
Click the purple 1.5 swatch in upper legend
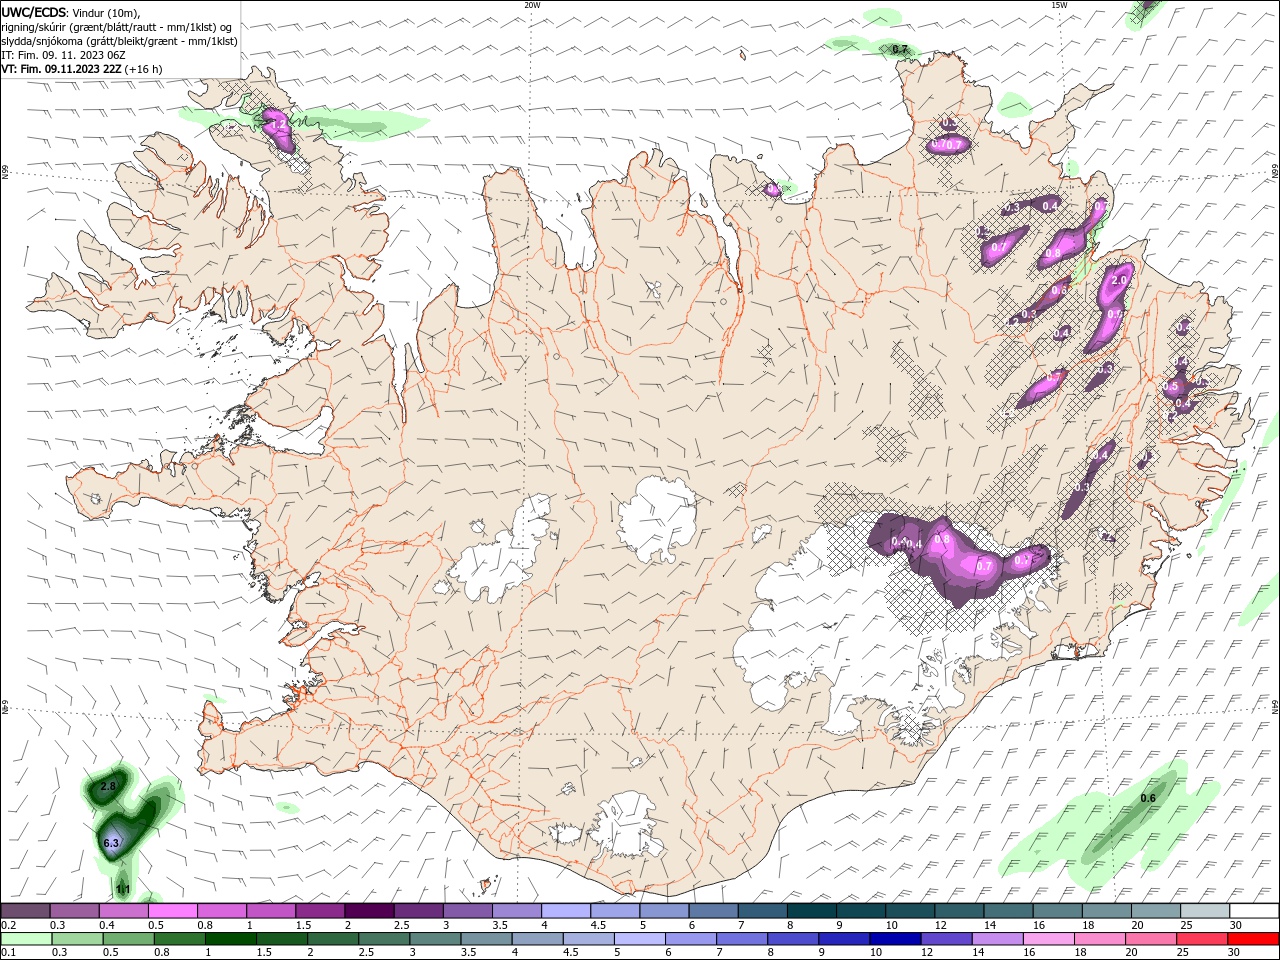(x=320, y=911)
